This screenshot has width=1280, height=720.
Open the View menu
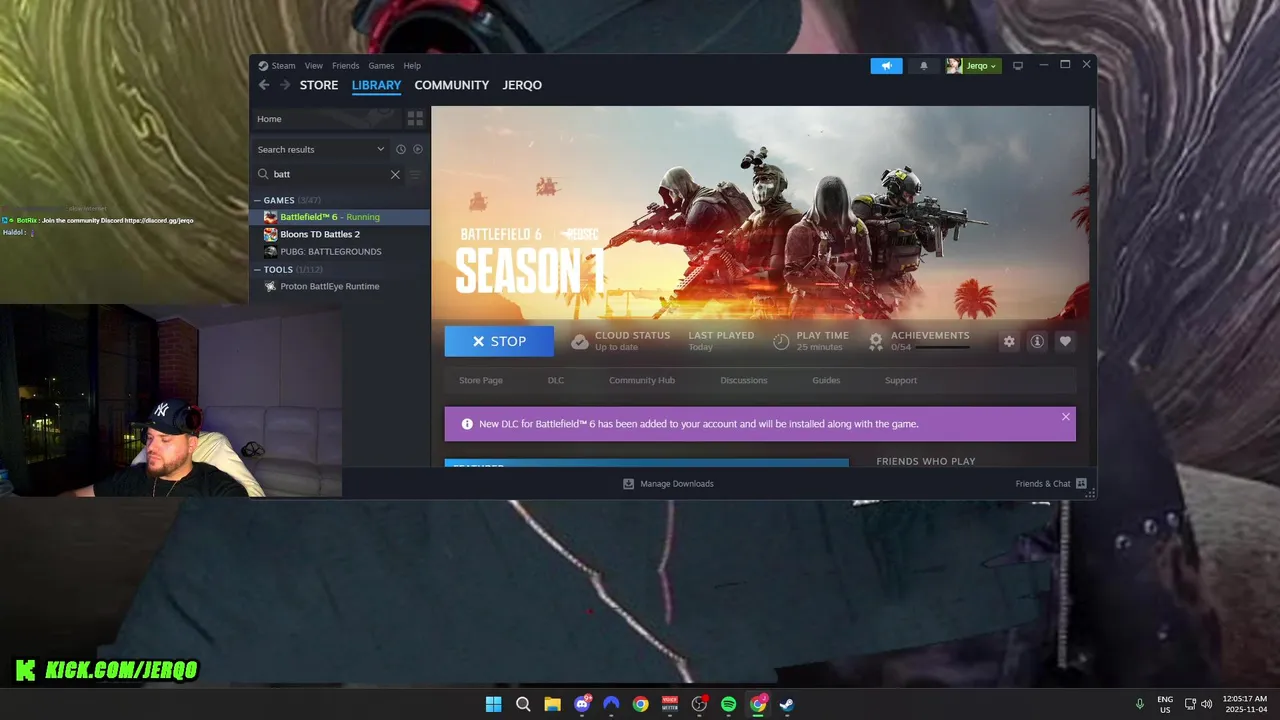coord(314,66)
